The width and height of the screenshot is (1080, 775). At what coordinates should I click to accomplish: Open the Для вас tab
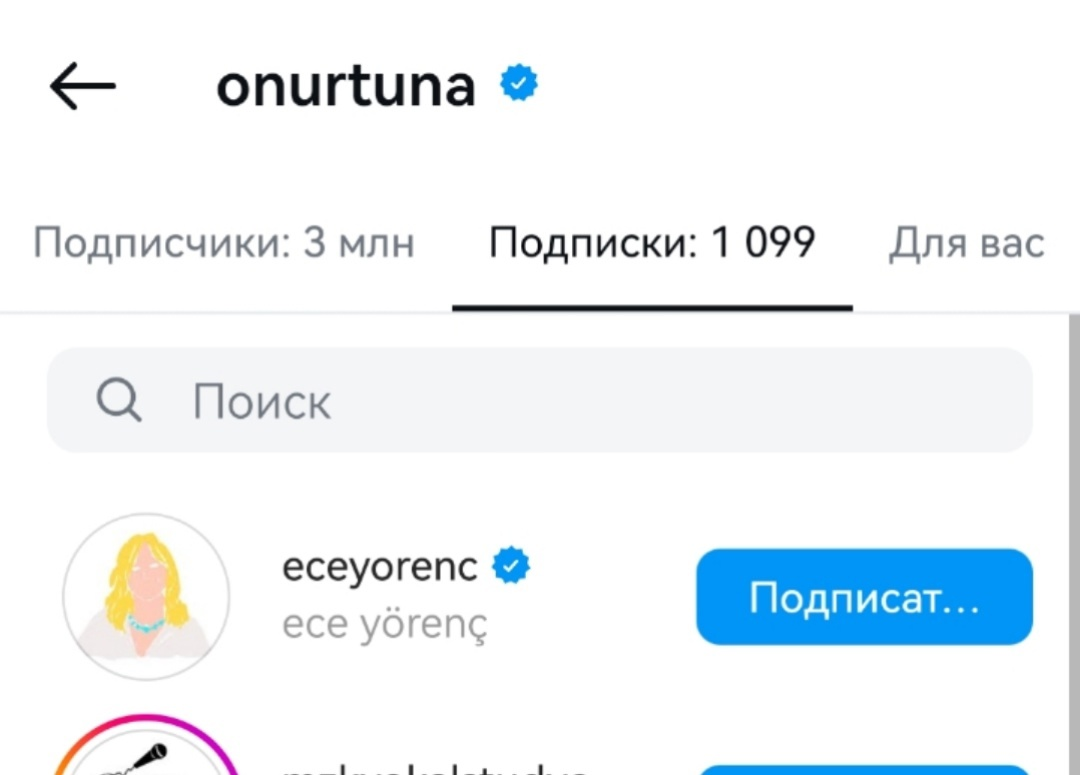966,243
